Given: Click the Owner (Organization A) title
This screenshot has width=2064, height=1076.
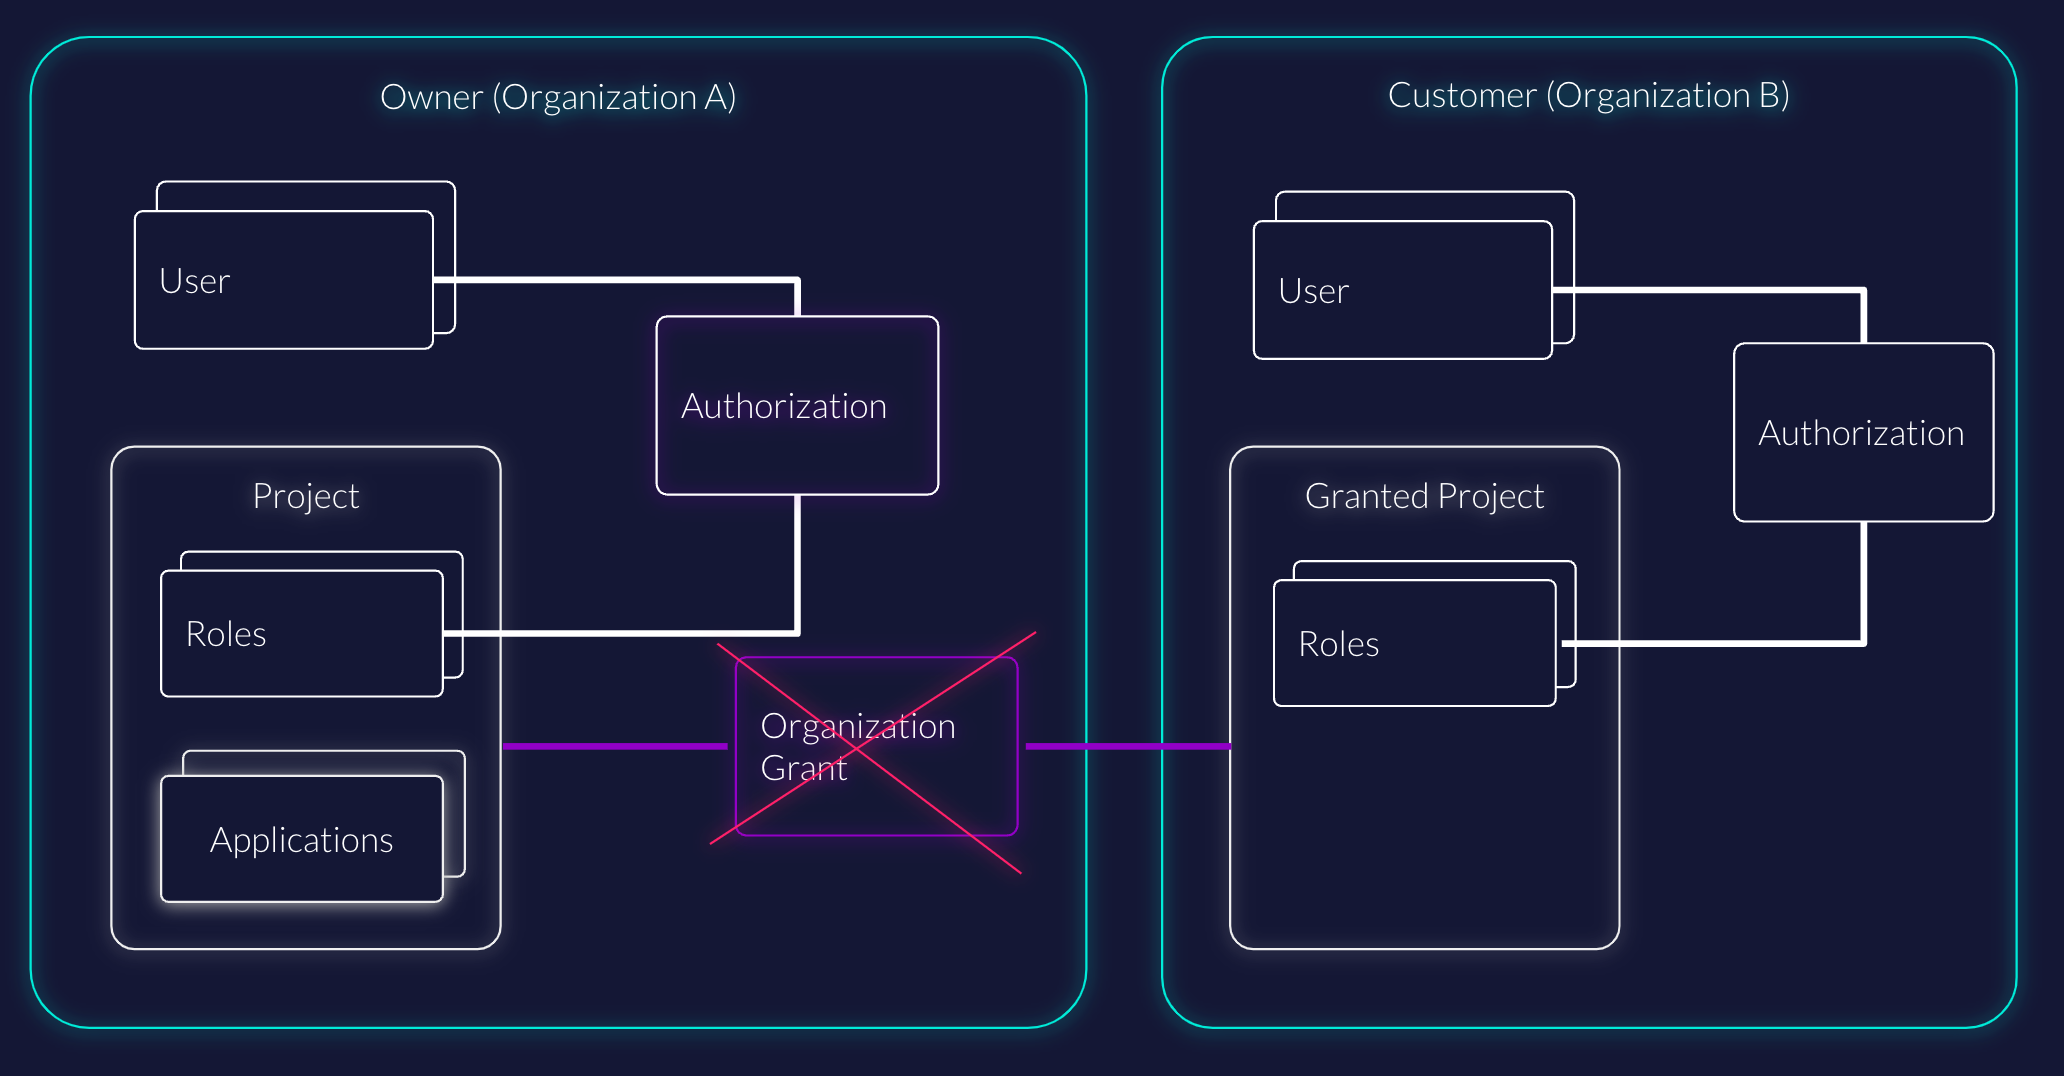Looking at the screenshot, I should pyautogui.click(x=558, y=97).
